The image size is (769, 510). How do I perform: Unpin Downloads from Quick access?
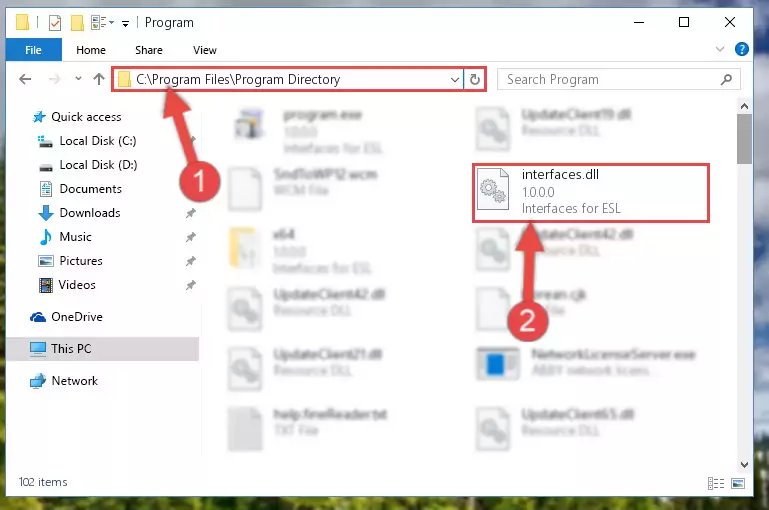[x=190, y=213]
